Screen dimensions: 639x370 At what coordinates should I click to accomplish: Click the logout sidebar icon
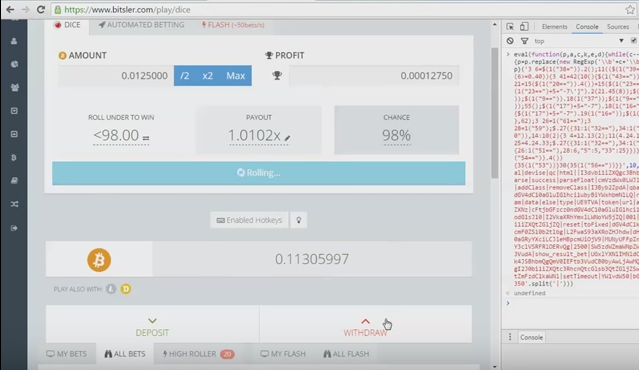pyautogui.click(x=14, y=228)
